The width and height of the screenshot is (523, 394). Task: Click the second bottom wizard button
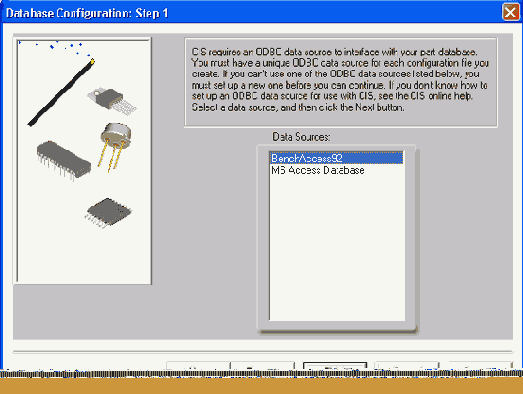point(263,366)
